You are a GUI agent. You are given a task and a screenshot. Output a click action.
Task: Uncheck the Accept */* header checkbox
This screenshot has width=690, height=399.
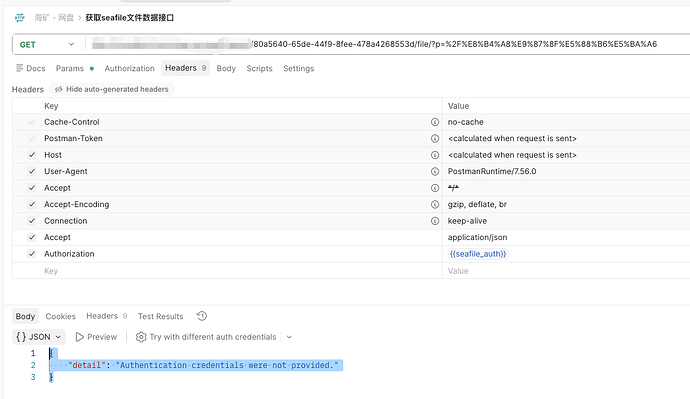click(32, 188)
